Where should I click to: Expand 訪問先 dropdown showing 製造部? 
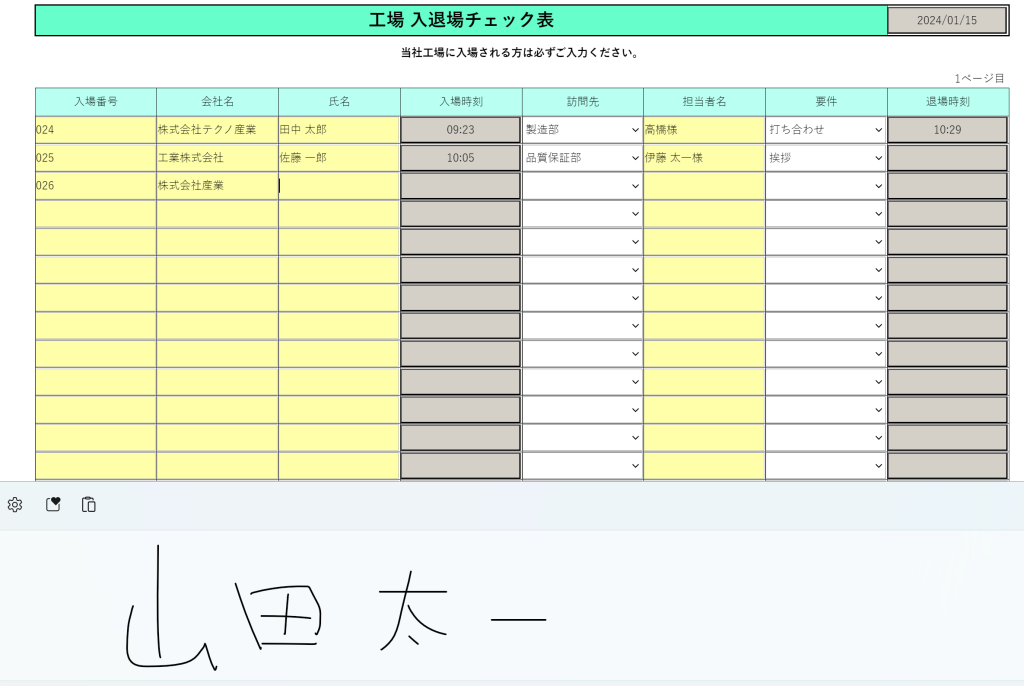582,130
